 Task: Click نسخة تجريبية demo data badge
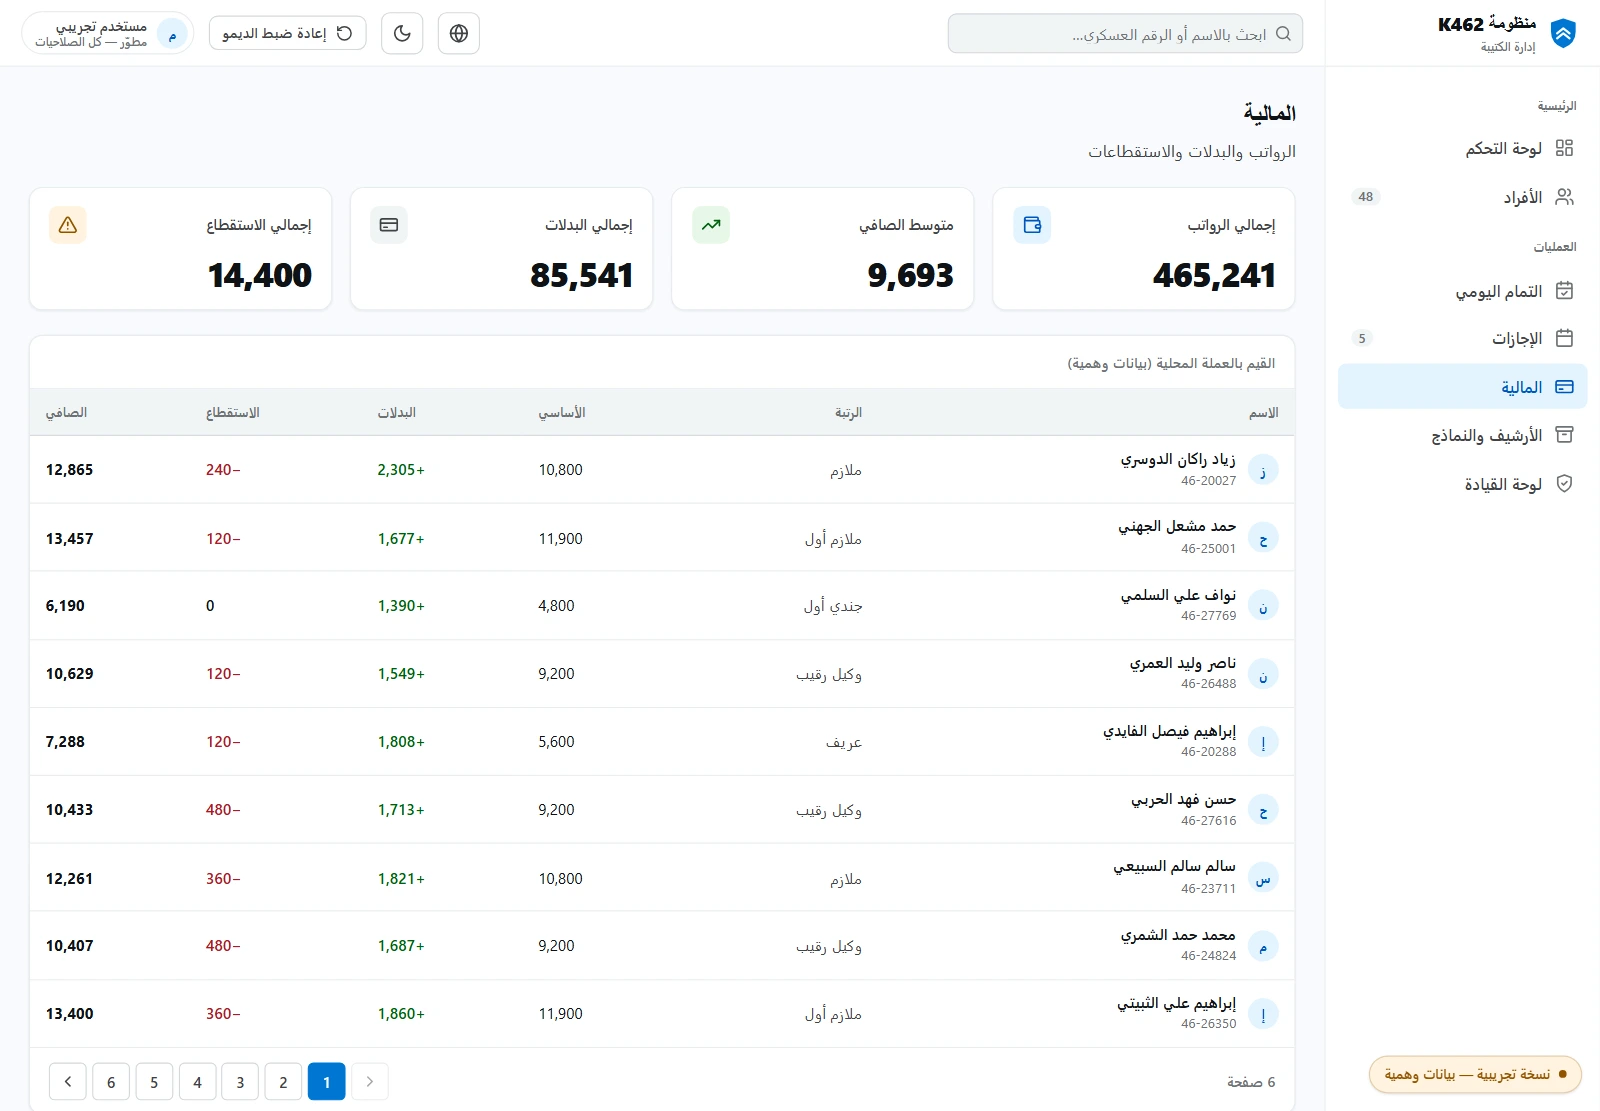click(x=1475, y=1074)
